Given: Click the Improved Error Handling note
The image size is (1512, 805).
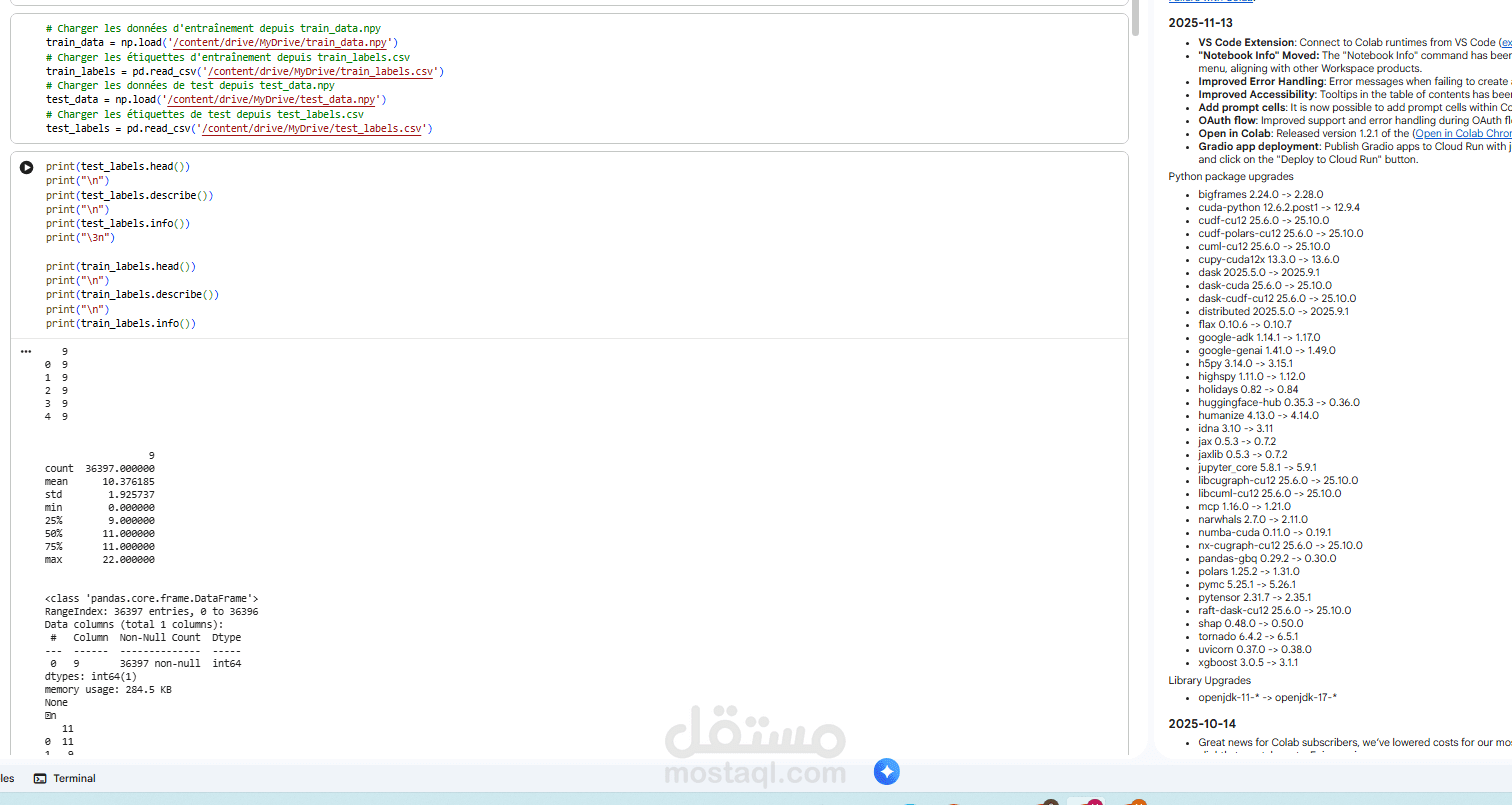Looking at the screenshot, I should pyautogui.click(x=1355, y=81).
